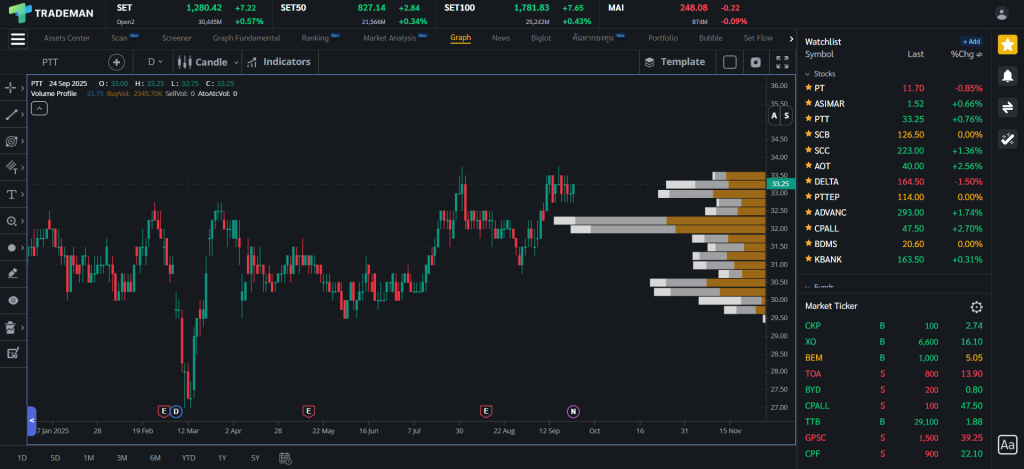Toggle auto scale with the A button
Image resolution: width=1024 pixels, height=469 pixels.
(x=774, y=116)
